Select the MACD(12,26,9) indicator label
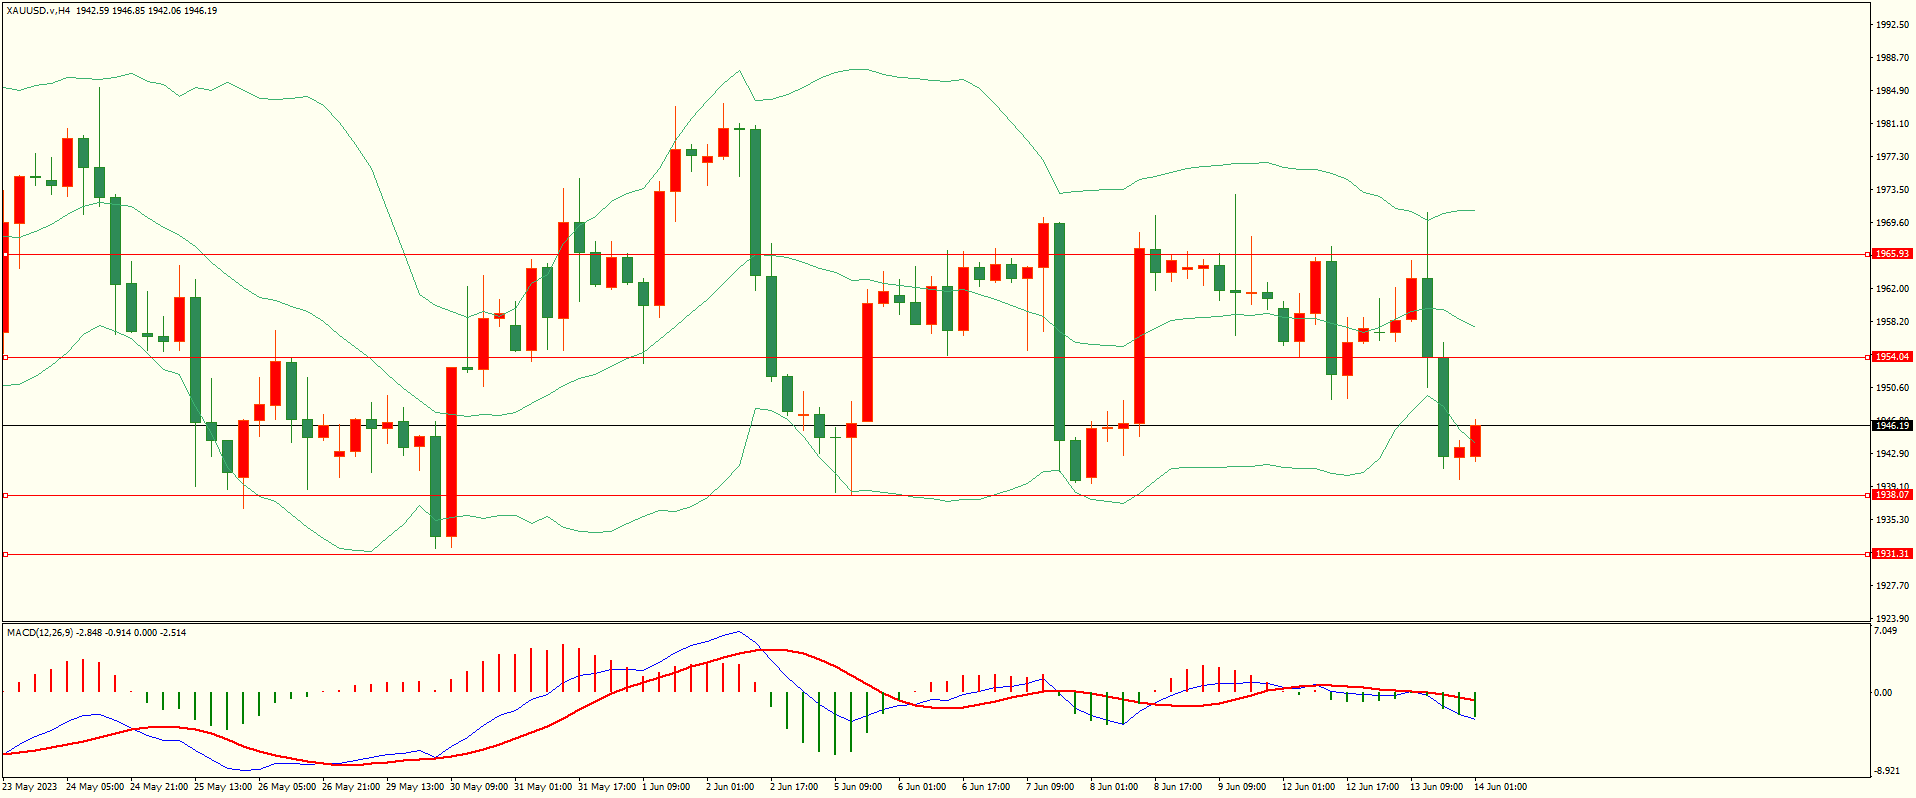Viewport: 1916px width, 798px height. click(40, 633)
